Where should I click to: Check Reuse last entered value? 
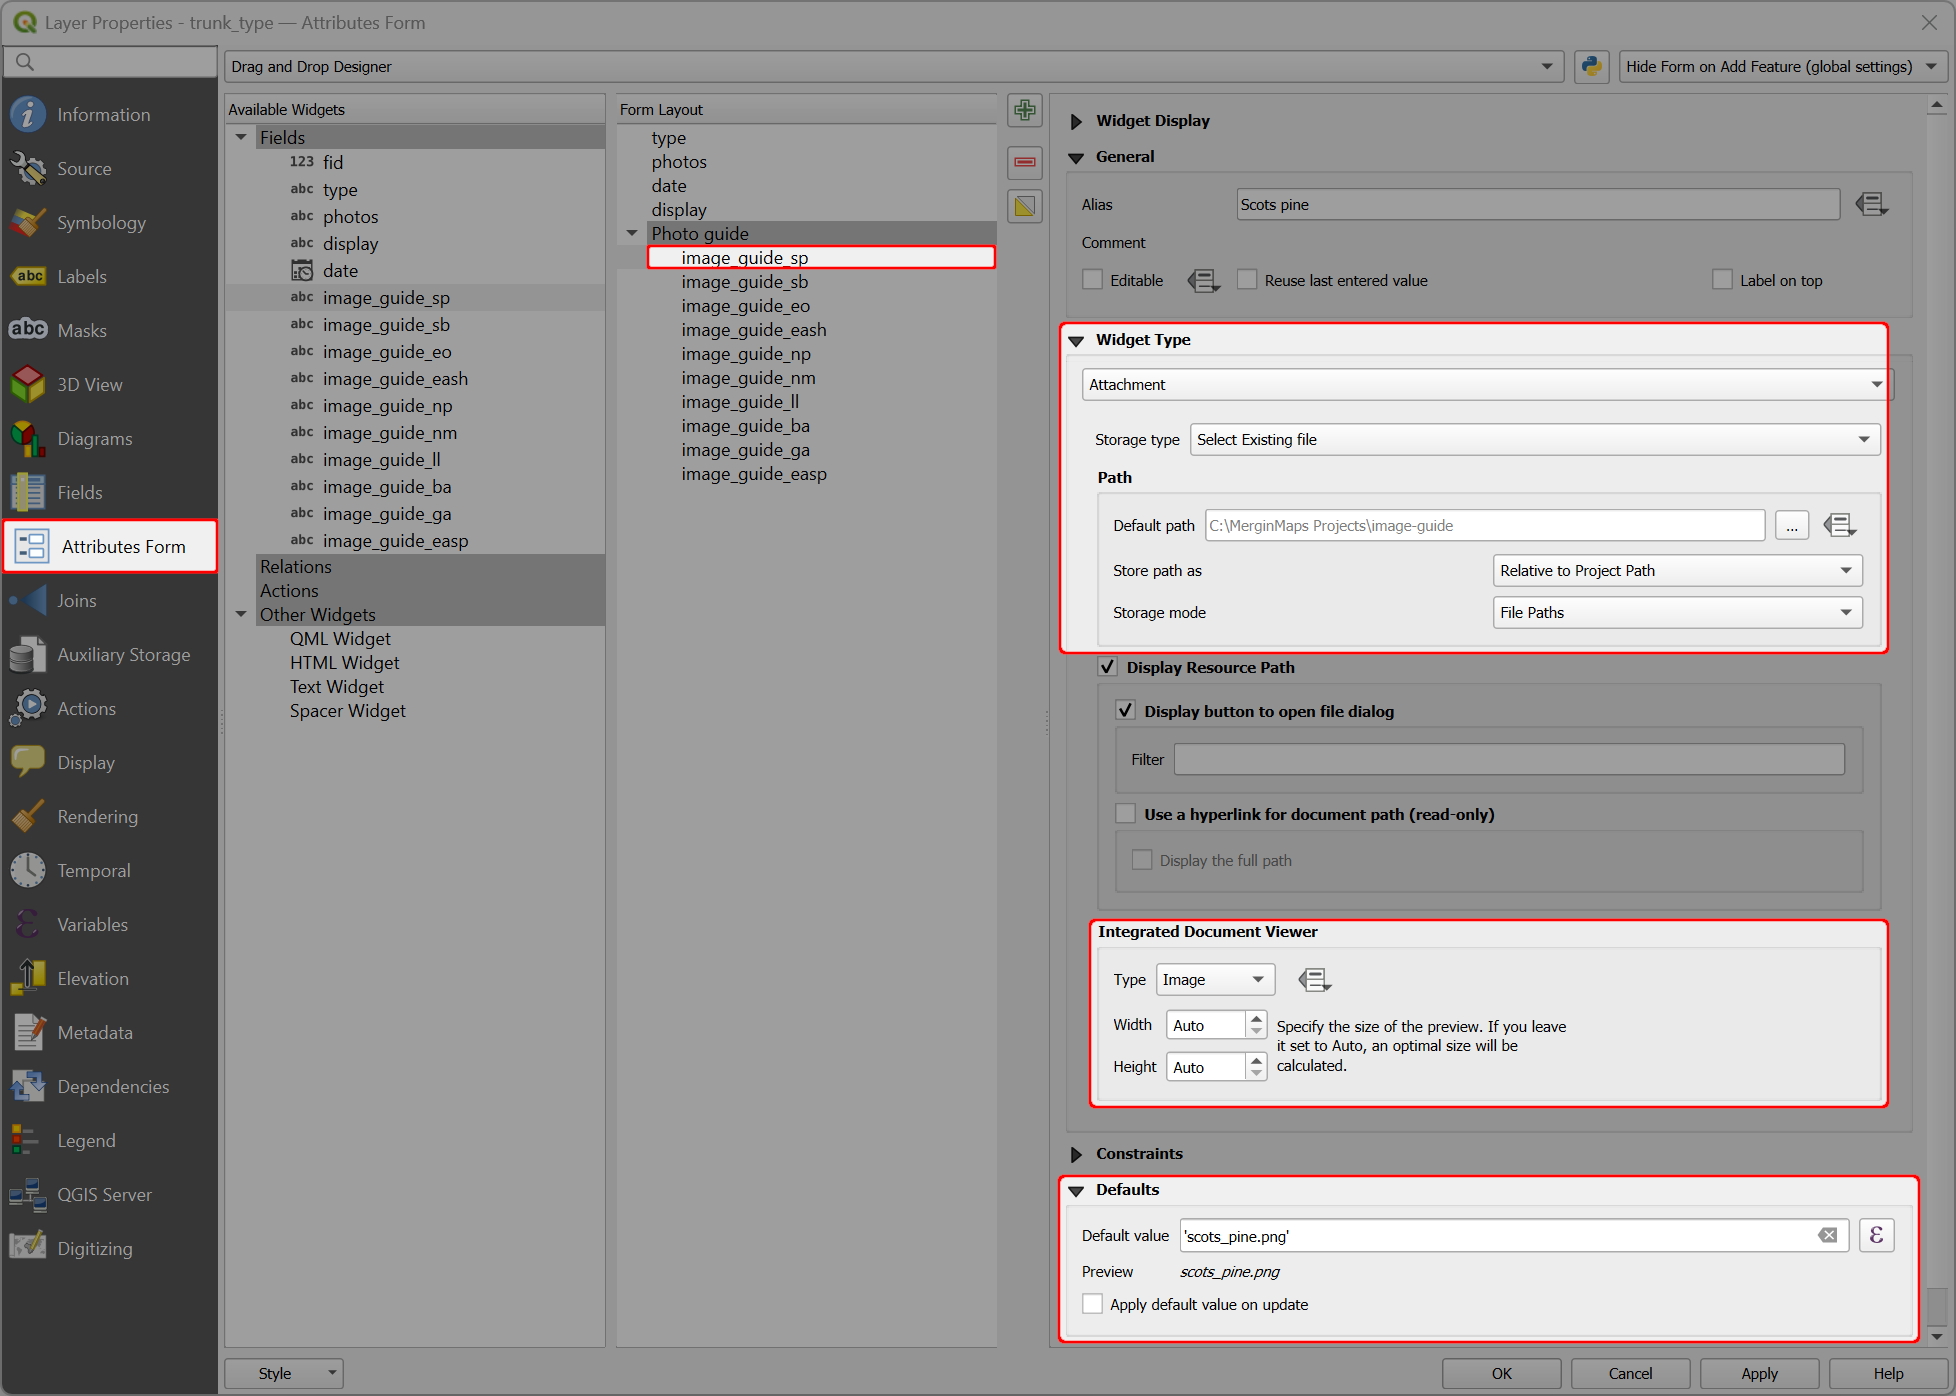click(x=1247, y=280)
